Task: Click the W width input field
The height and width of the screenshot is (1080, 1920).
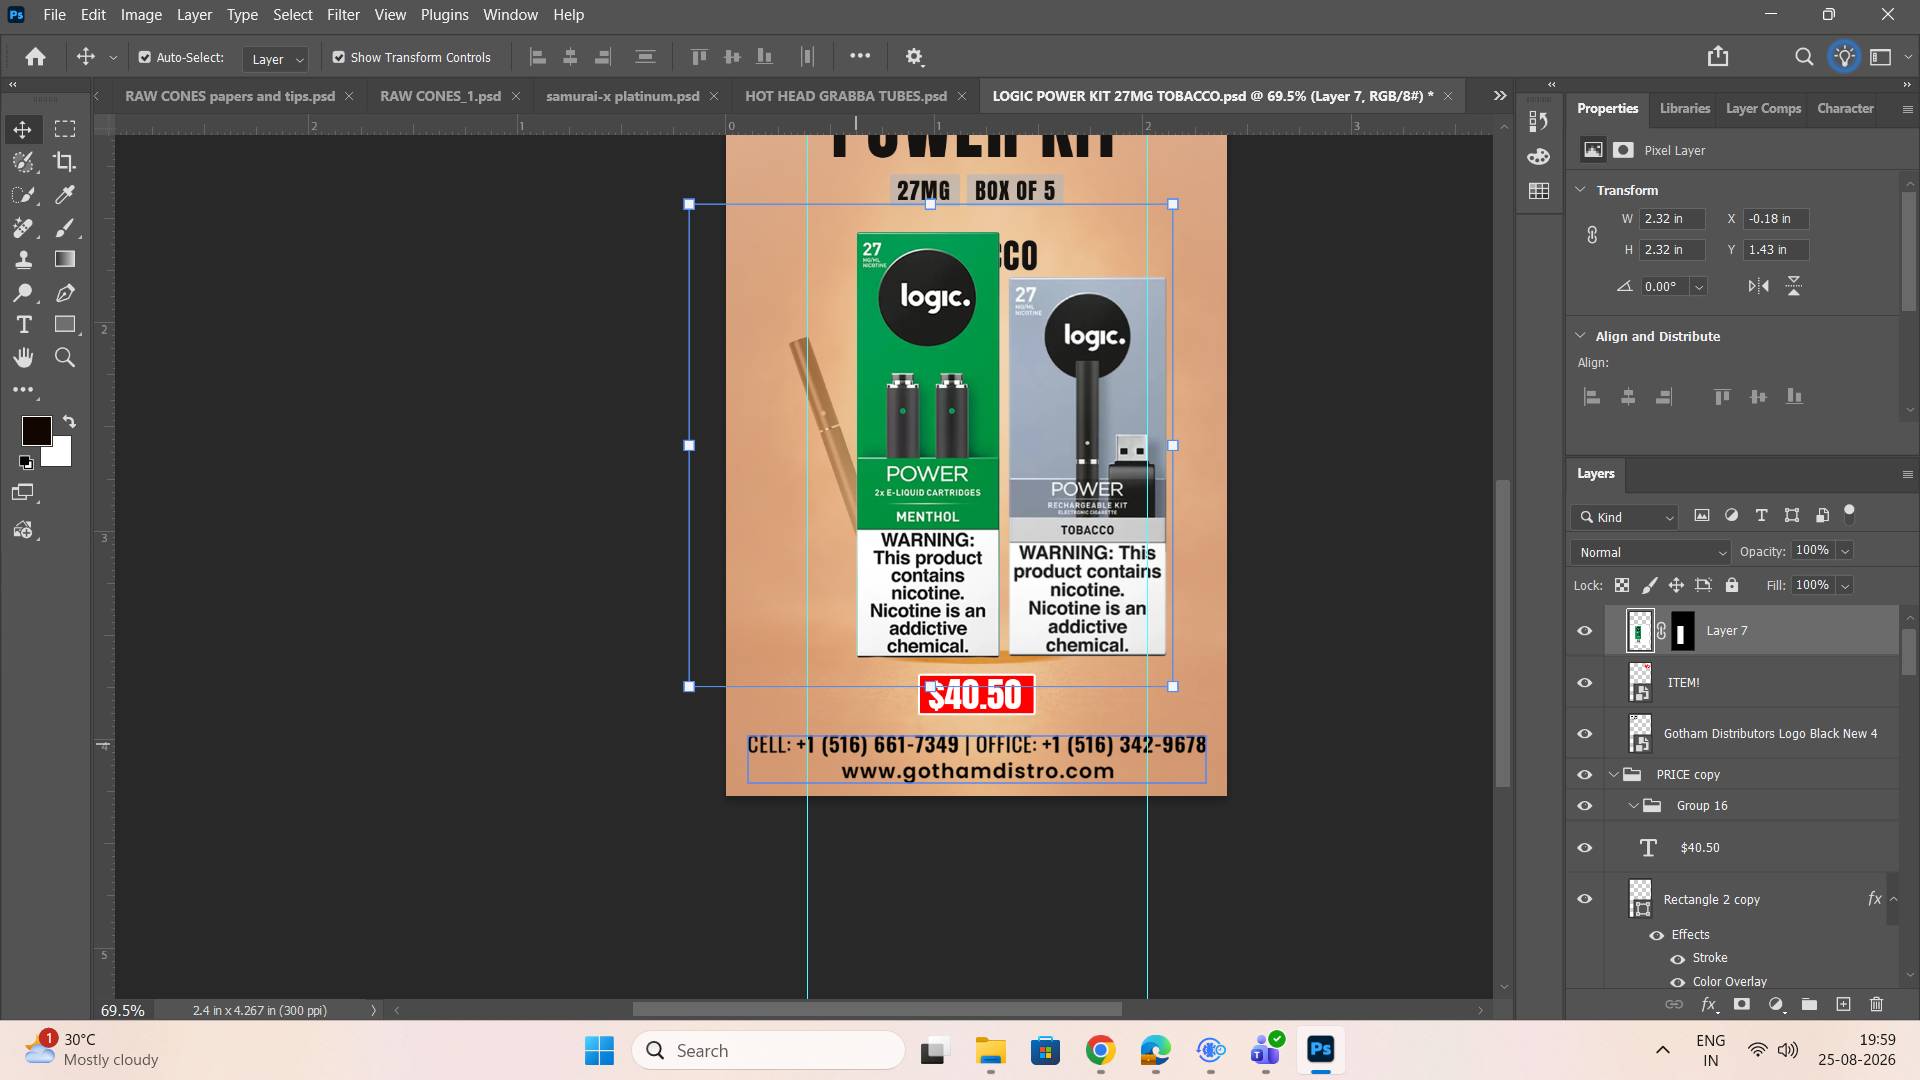Action: point(1672,219)
